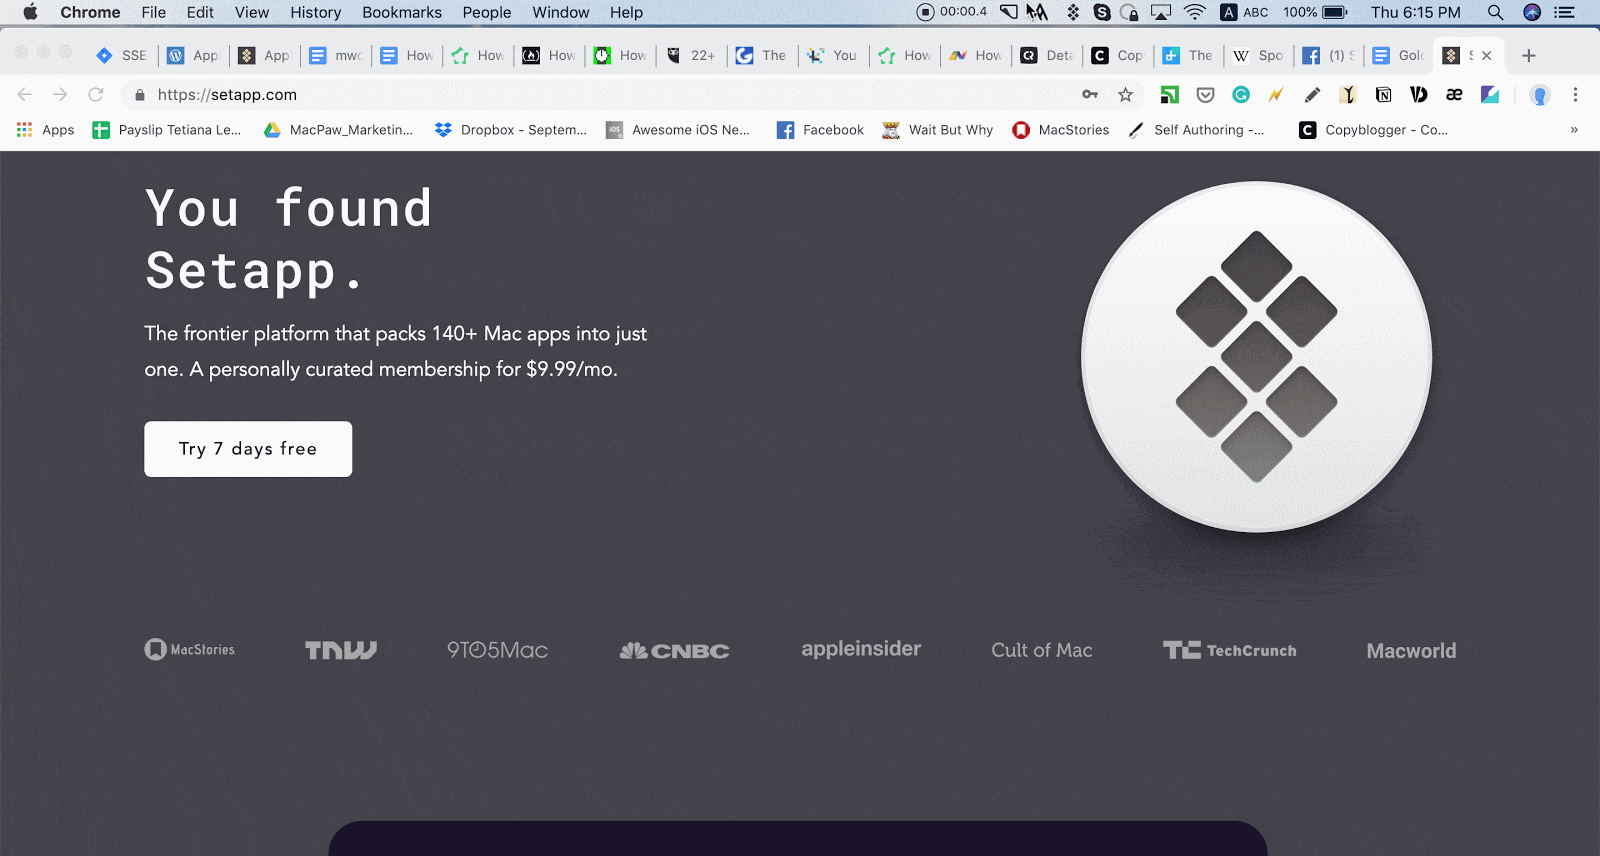Switch to the 'Deta' tab
Image resolution: width=1600 pixels, height=856 pixels.
point(1047,56)
